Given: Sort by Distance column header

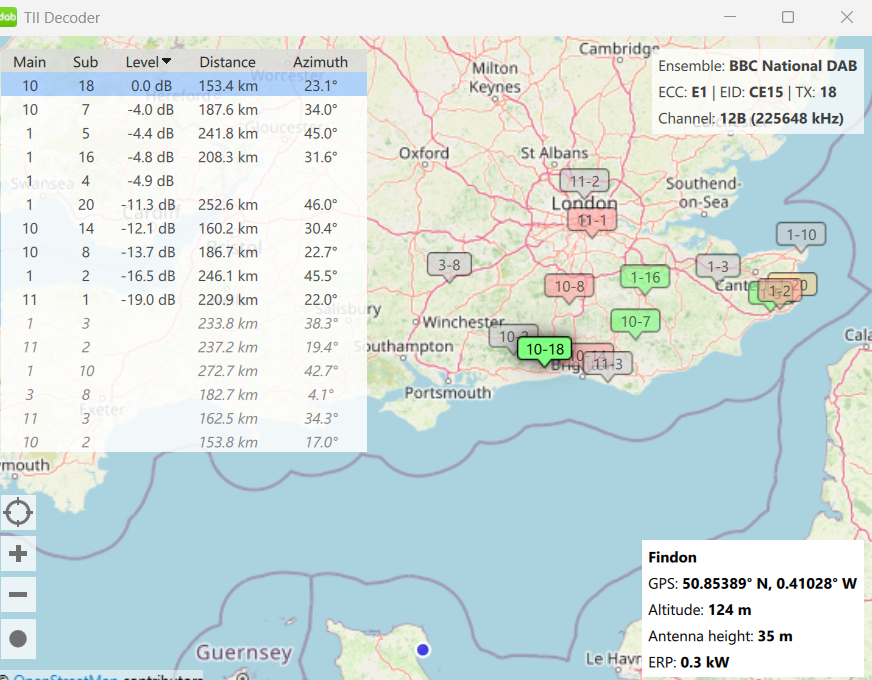Looking at the screenshot, I should click(x=227, y=62).
